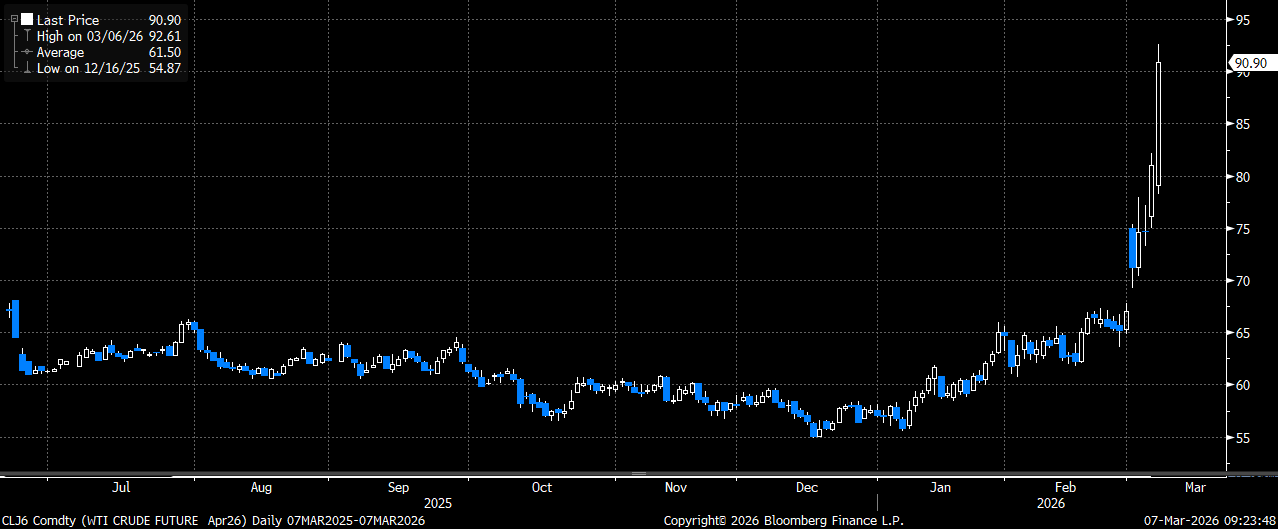Click the Oct label on the time axis
The height and width of the screenshot is (529, 1278).
pyautogui.click(x=541, y=488)
